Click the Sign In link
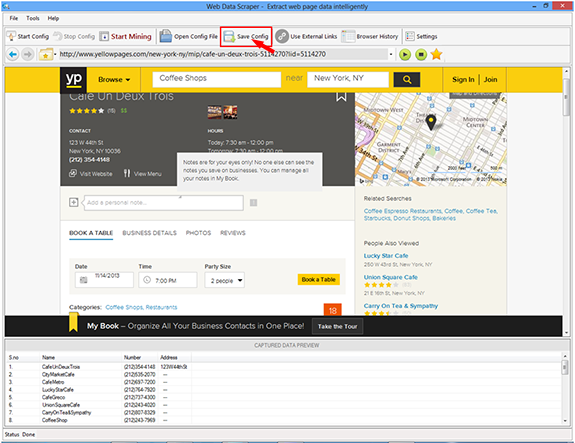This screenshot has width=575, height=443. pos(463,80)
